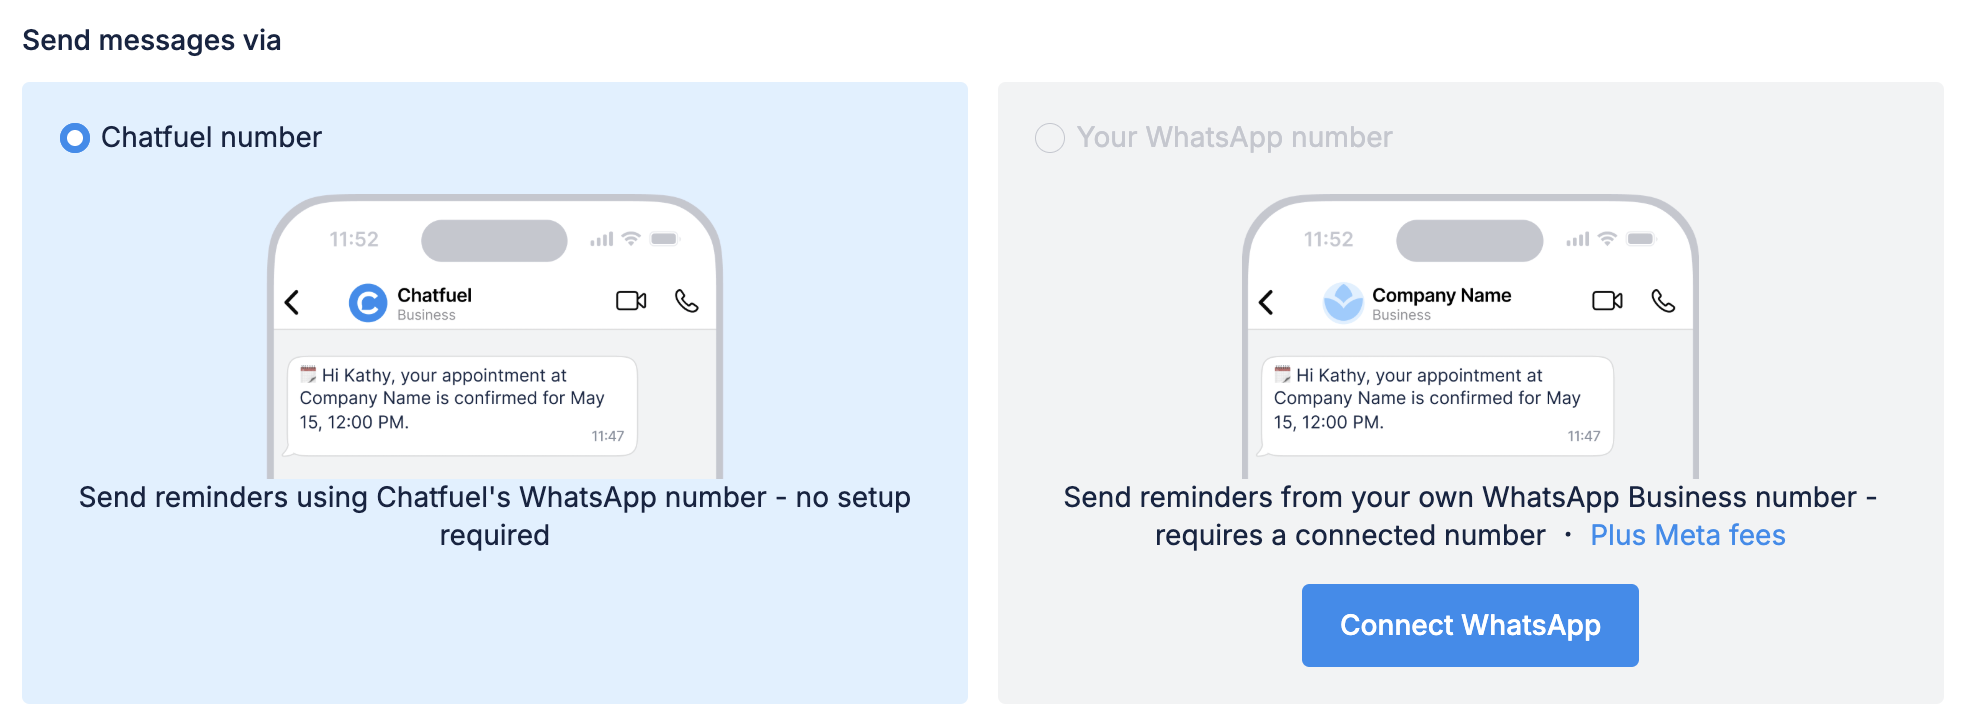Click the video camera icon beside Company Name
Screen dimensions: 1986x716
1607,301
